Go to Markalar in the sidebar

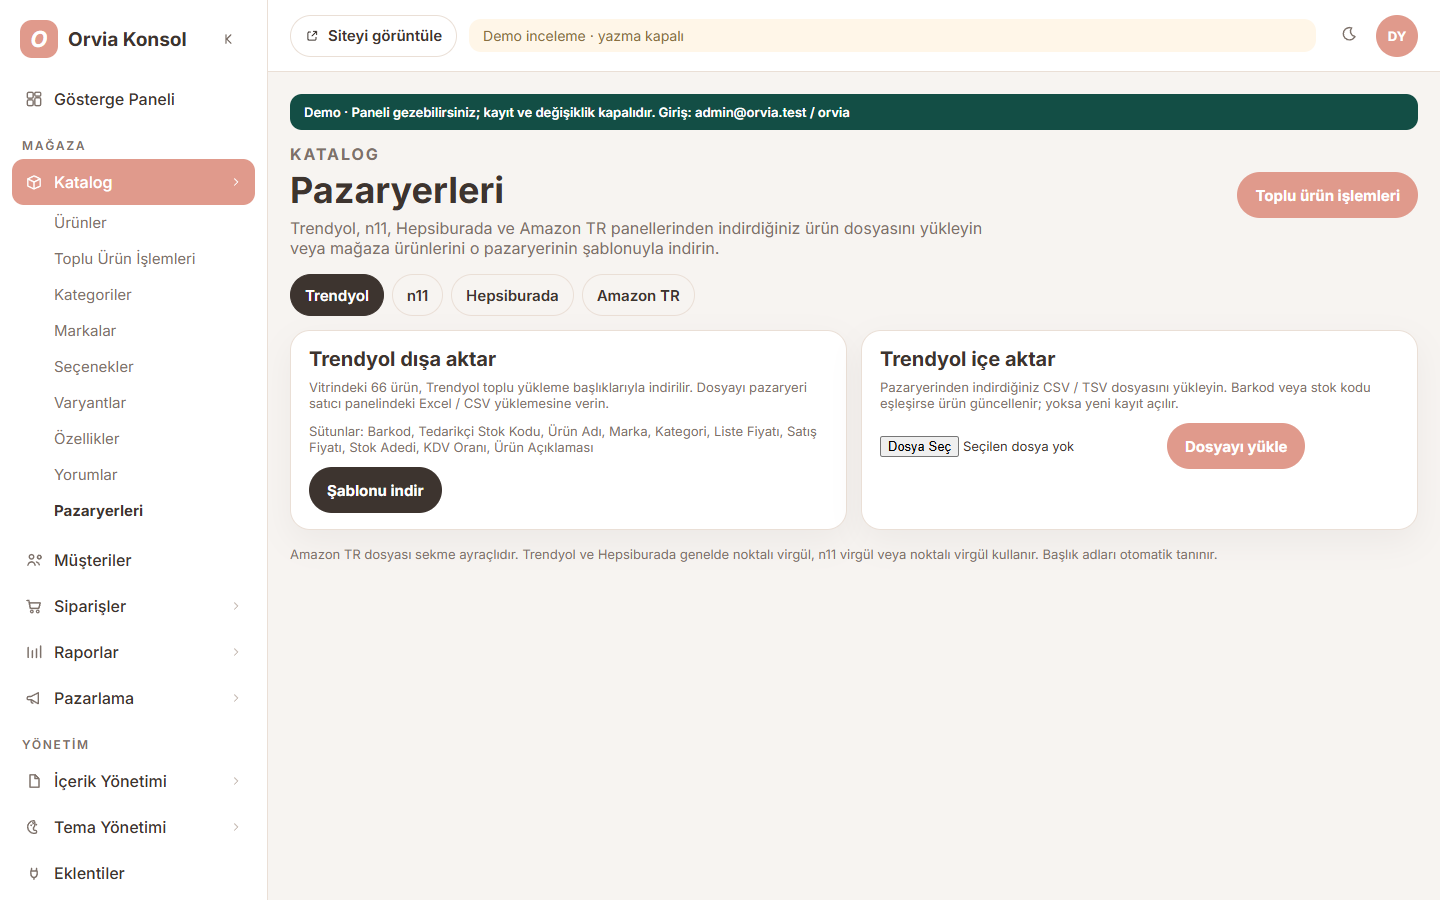pos(85,330)
